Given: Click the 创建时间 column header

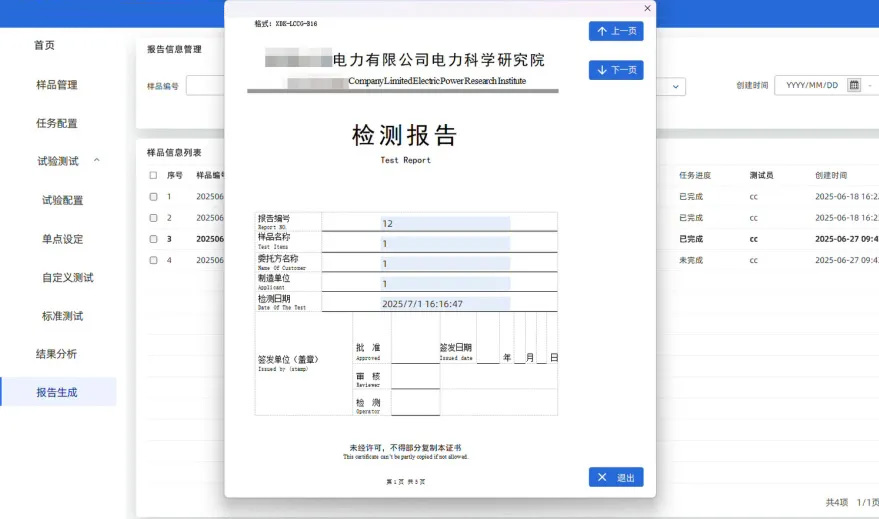Looking at the screenshot, I should point(831,175).
